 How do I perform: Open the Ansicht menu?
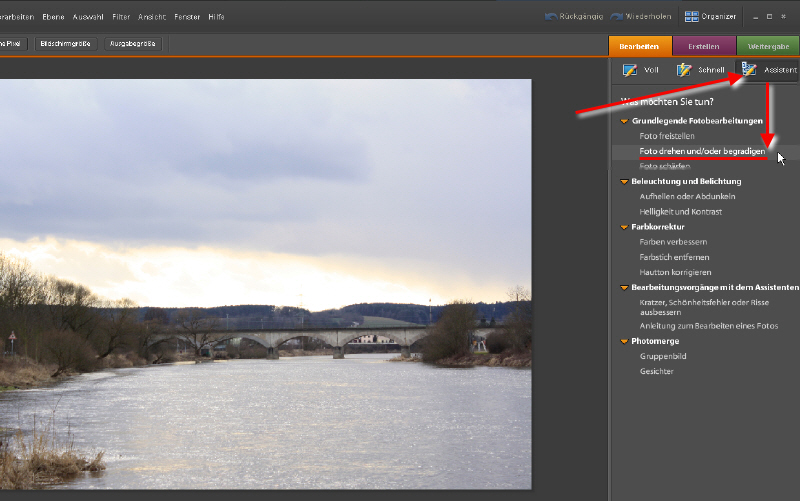(152, 17)
